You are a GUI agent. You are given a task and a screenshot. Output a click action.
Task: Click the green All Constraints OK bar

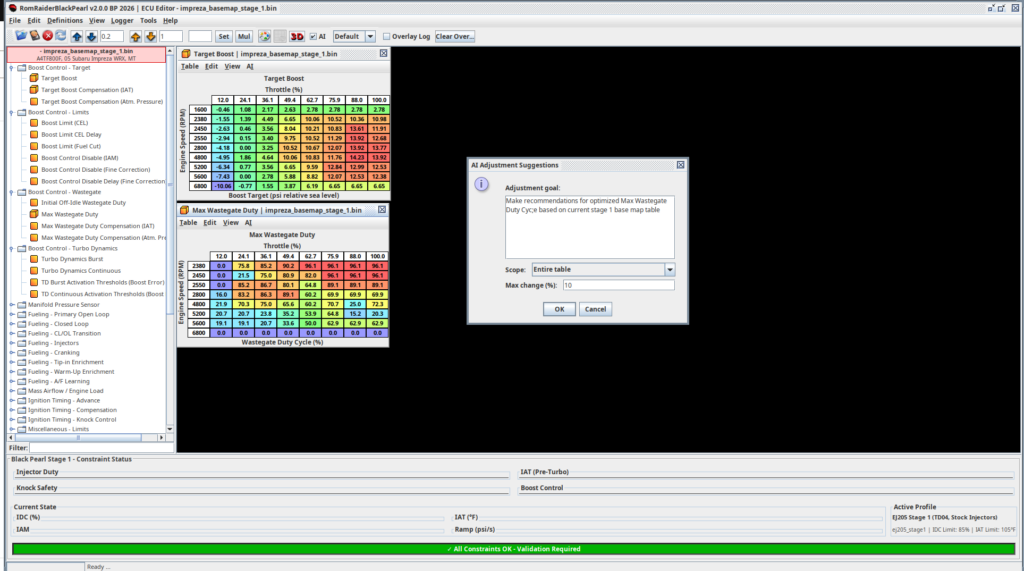coord(512,549)
